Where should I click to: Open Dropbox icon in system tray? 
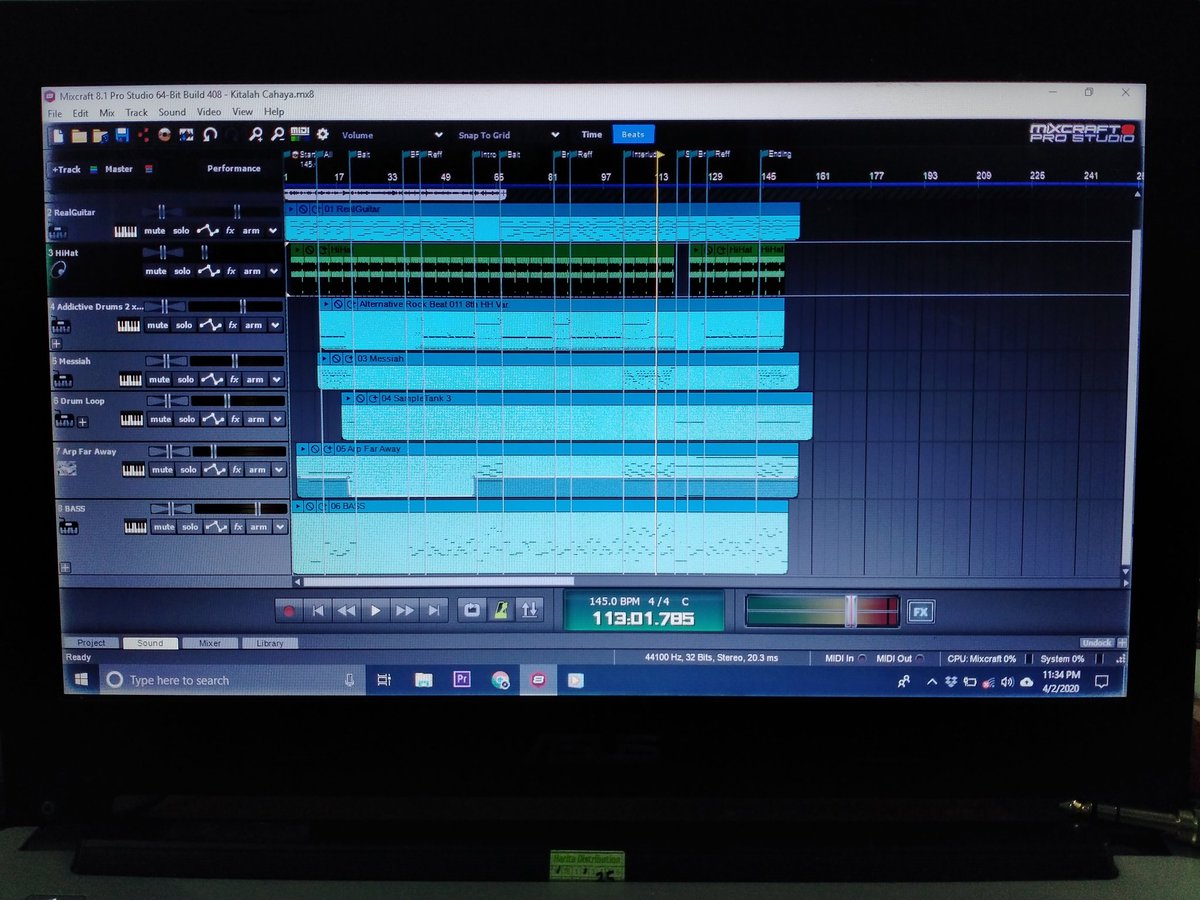[951, 681]
